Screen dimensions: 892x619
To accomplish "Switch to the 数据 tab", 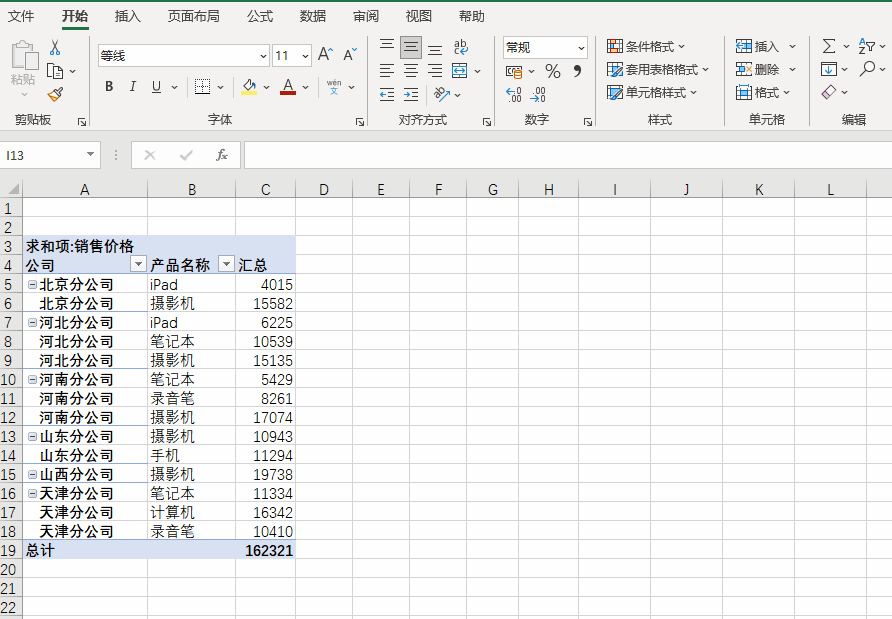I will click(313, 16).
